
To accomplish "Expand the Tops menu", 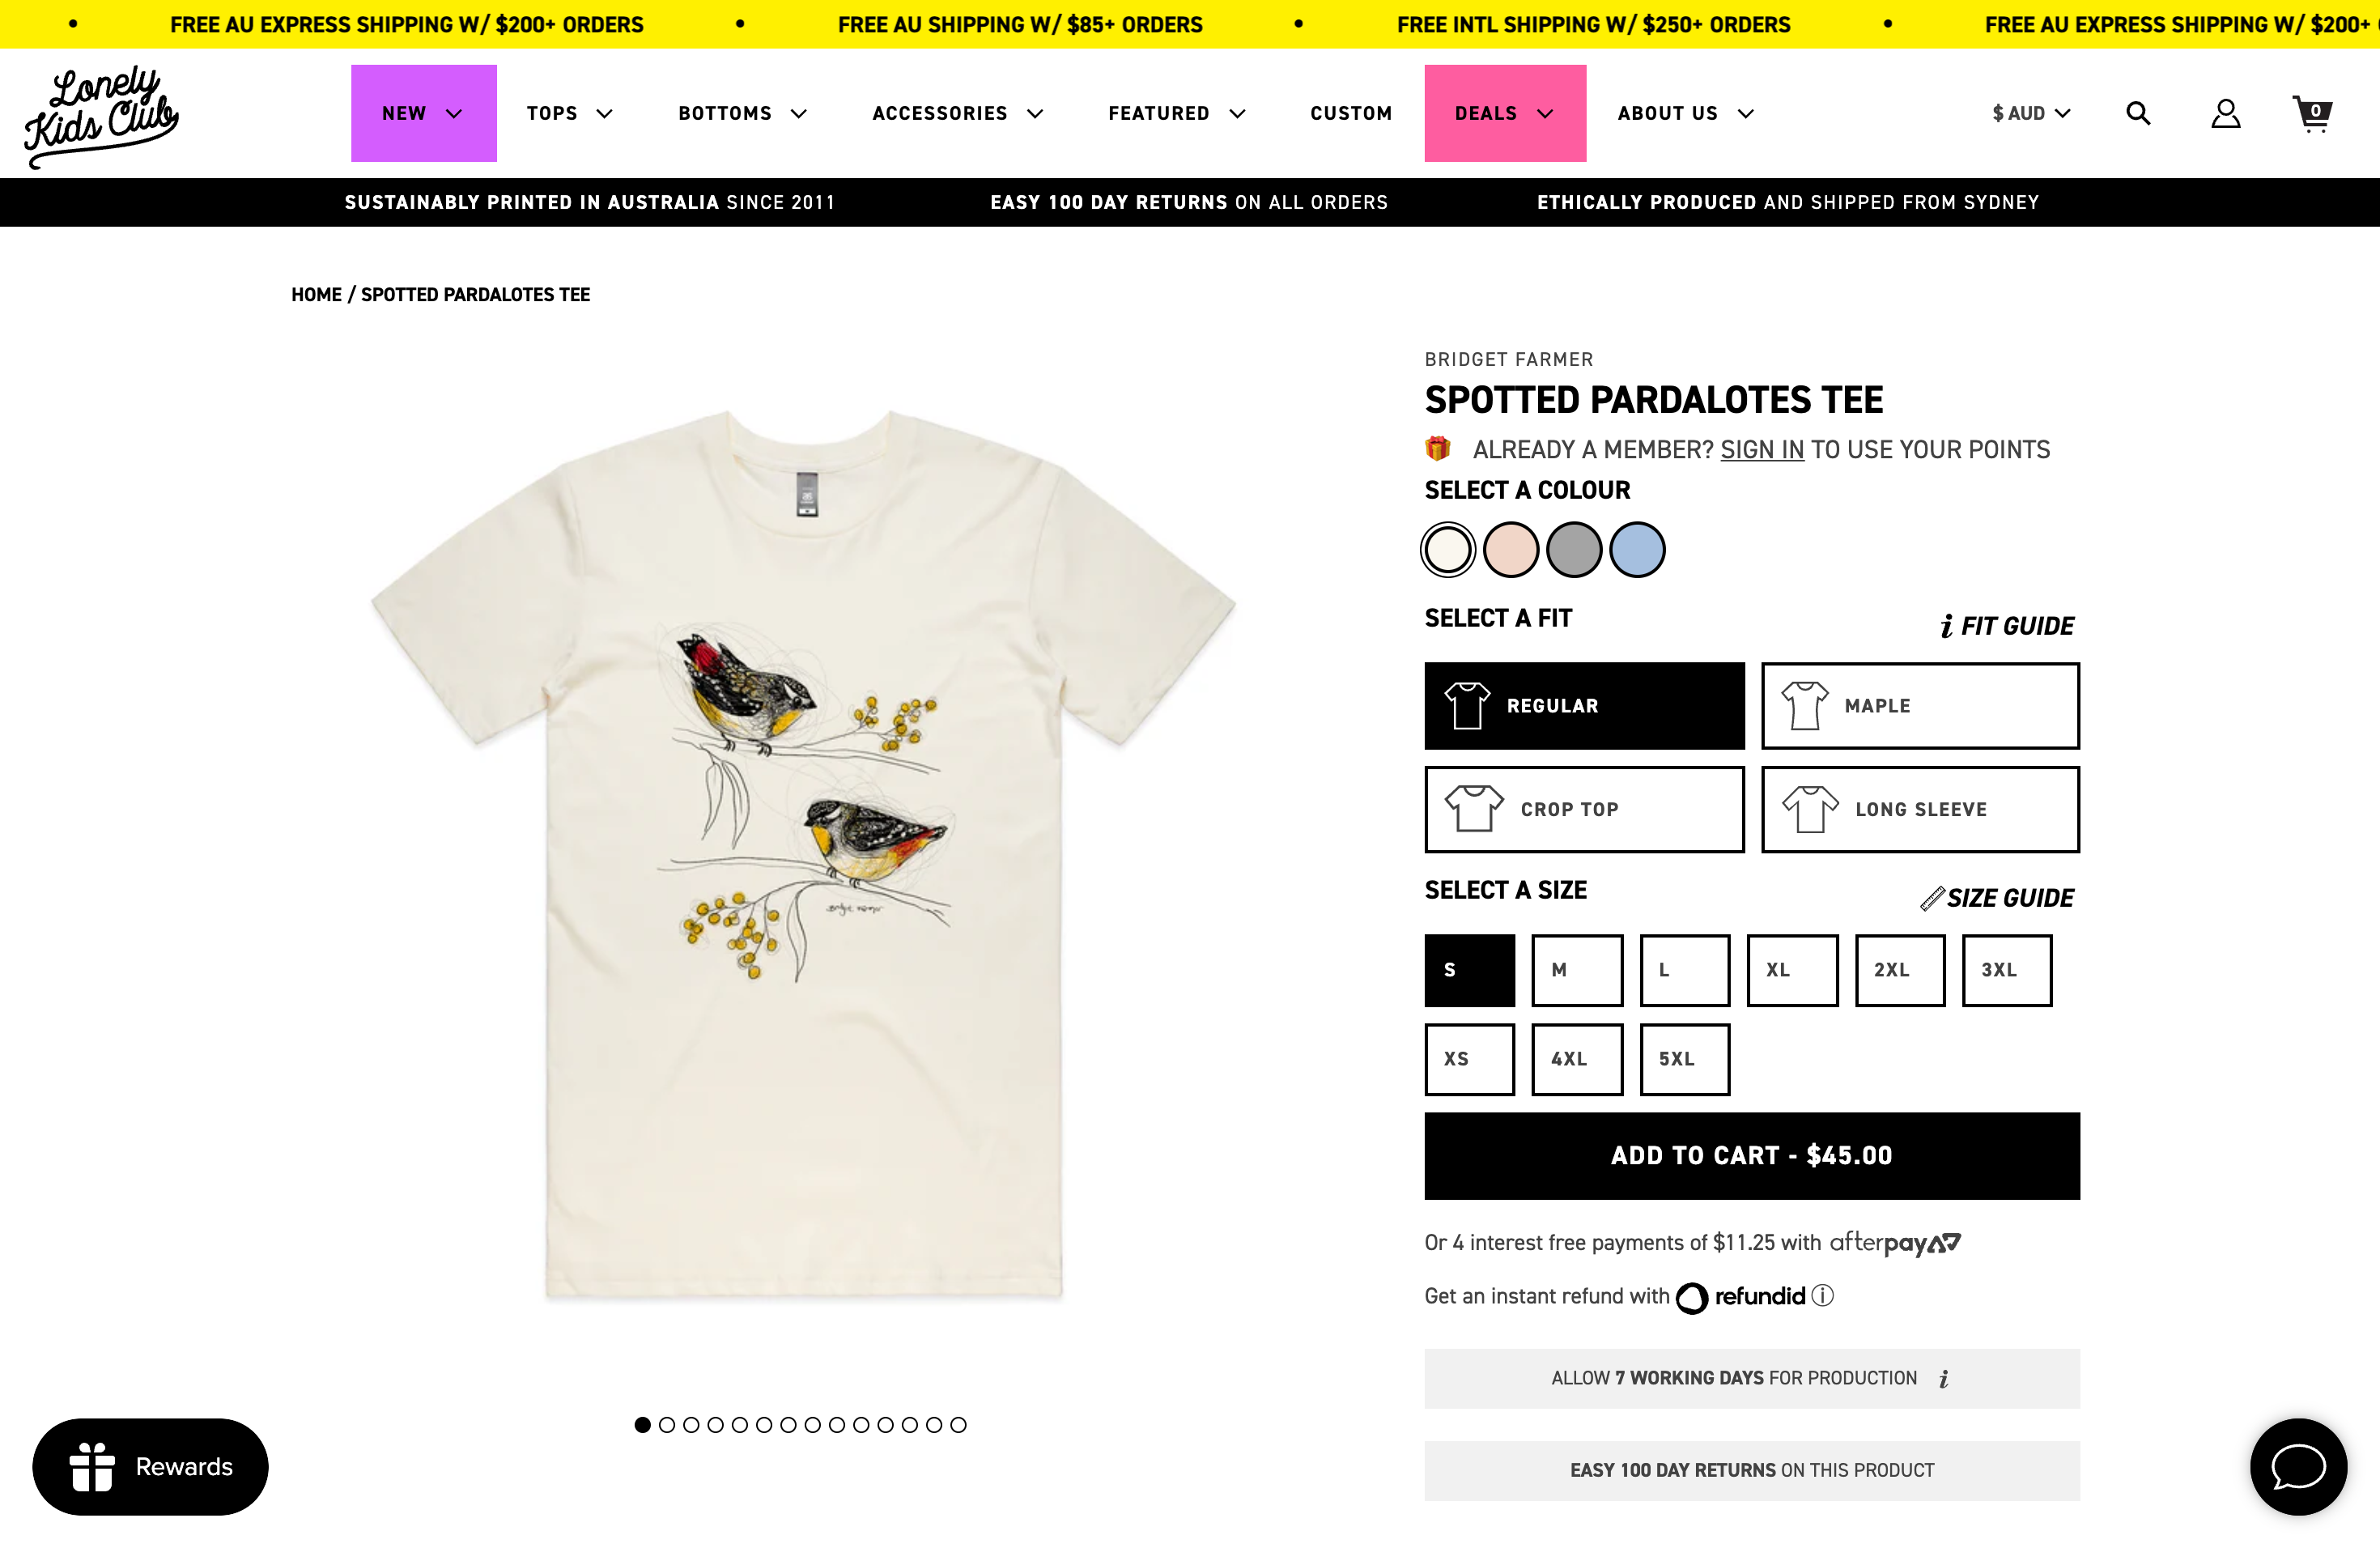I will coord(569,113).
